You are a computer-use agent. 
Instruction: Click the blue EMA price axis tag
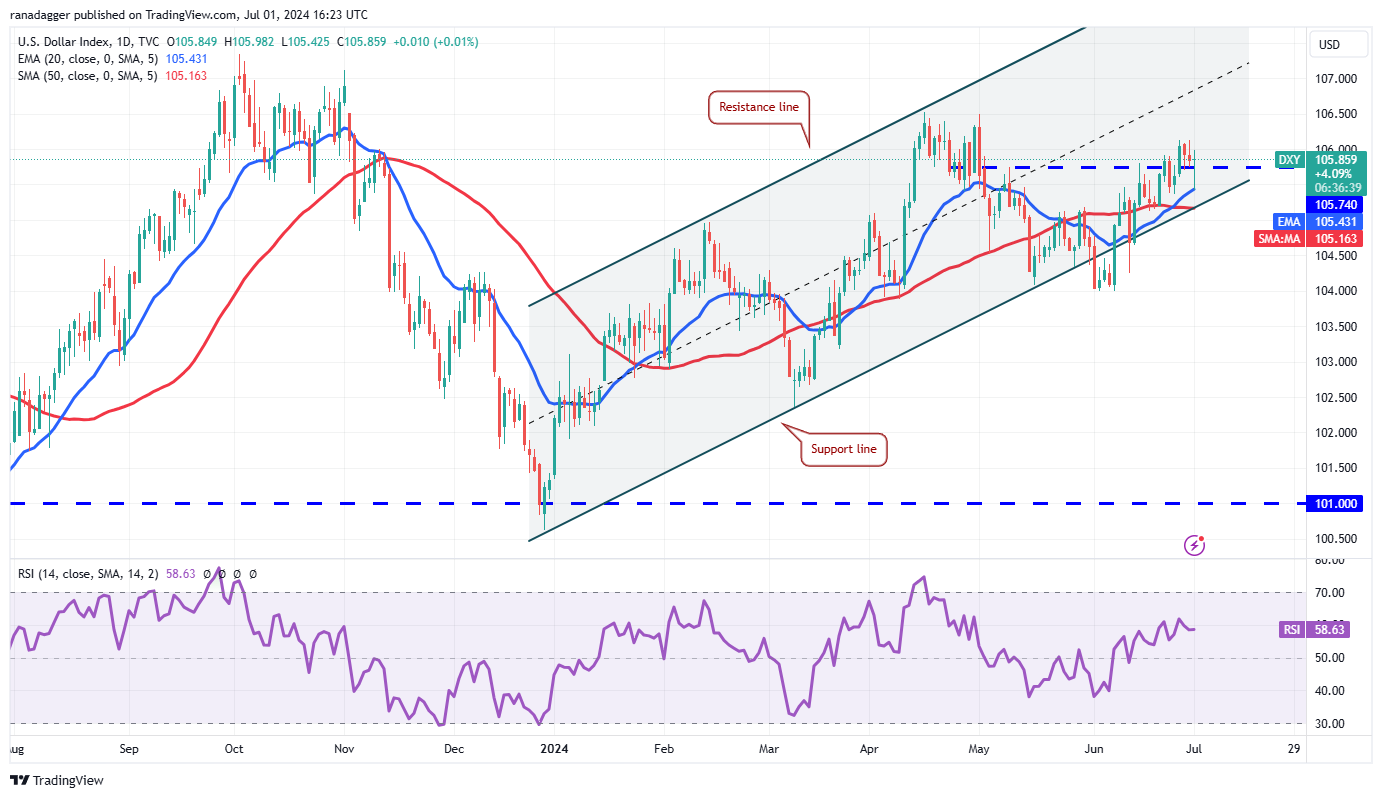pyautogui.click(x=1290, y=221)
